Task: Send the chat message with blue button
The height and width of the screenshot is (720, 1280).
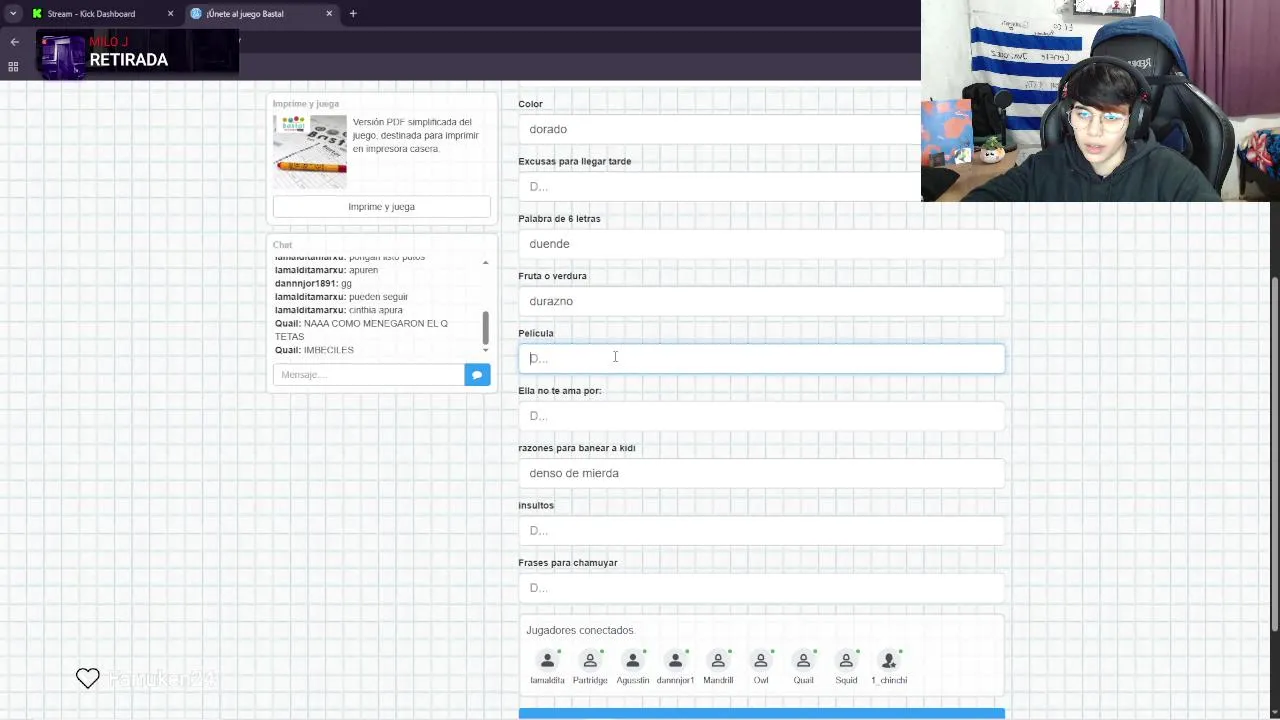Action: click(477, 374)
